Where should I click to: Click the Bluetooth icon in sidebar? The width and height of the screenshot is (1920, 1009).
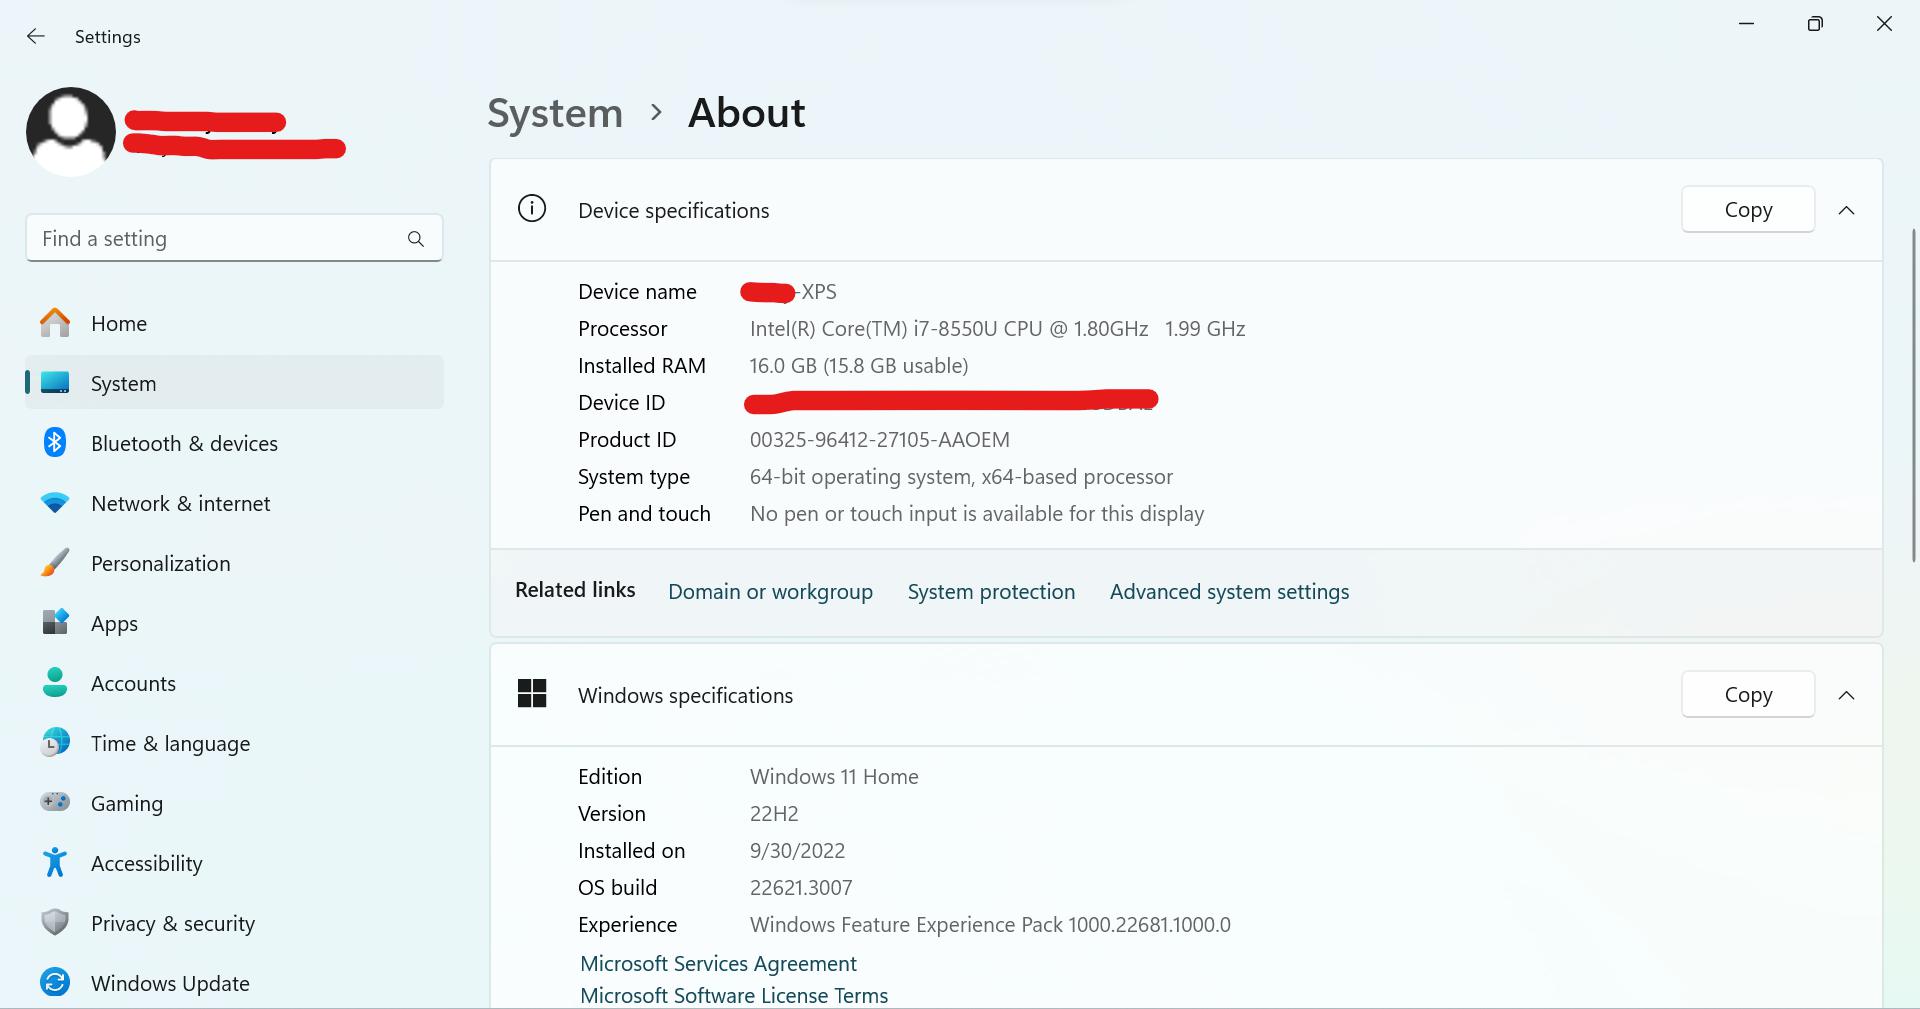point(55,442)
